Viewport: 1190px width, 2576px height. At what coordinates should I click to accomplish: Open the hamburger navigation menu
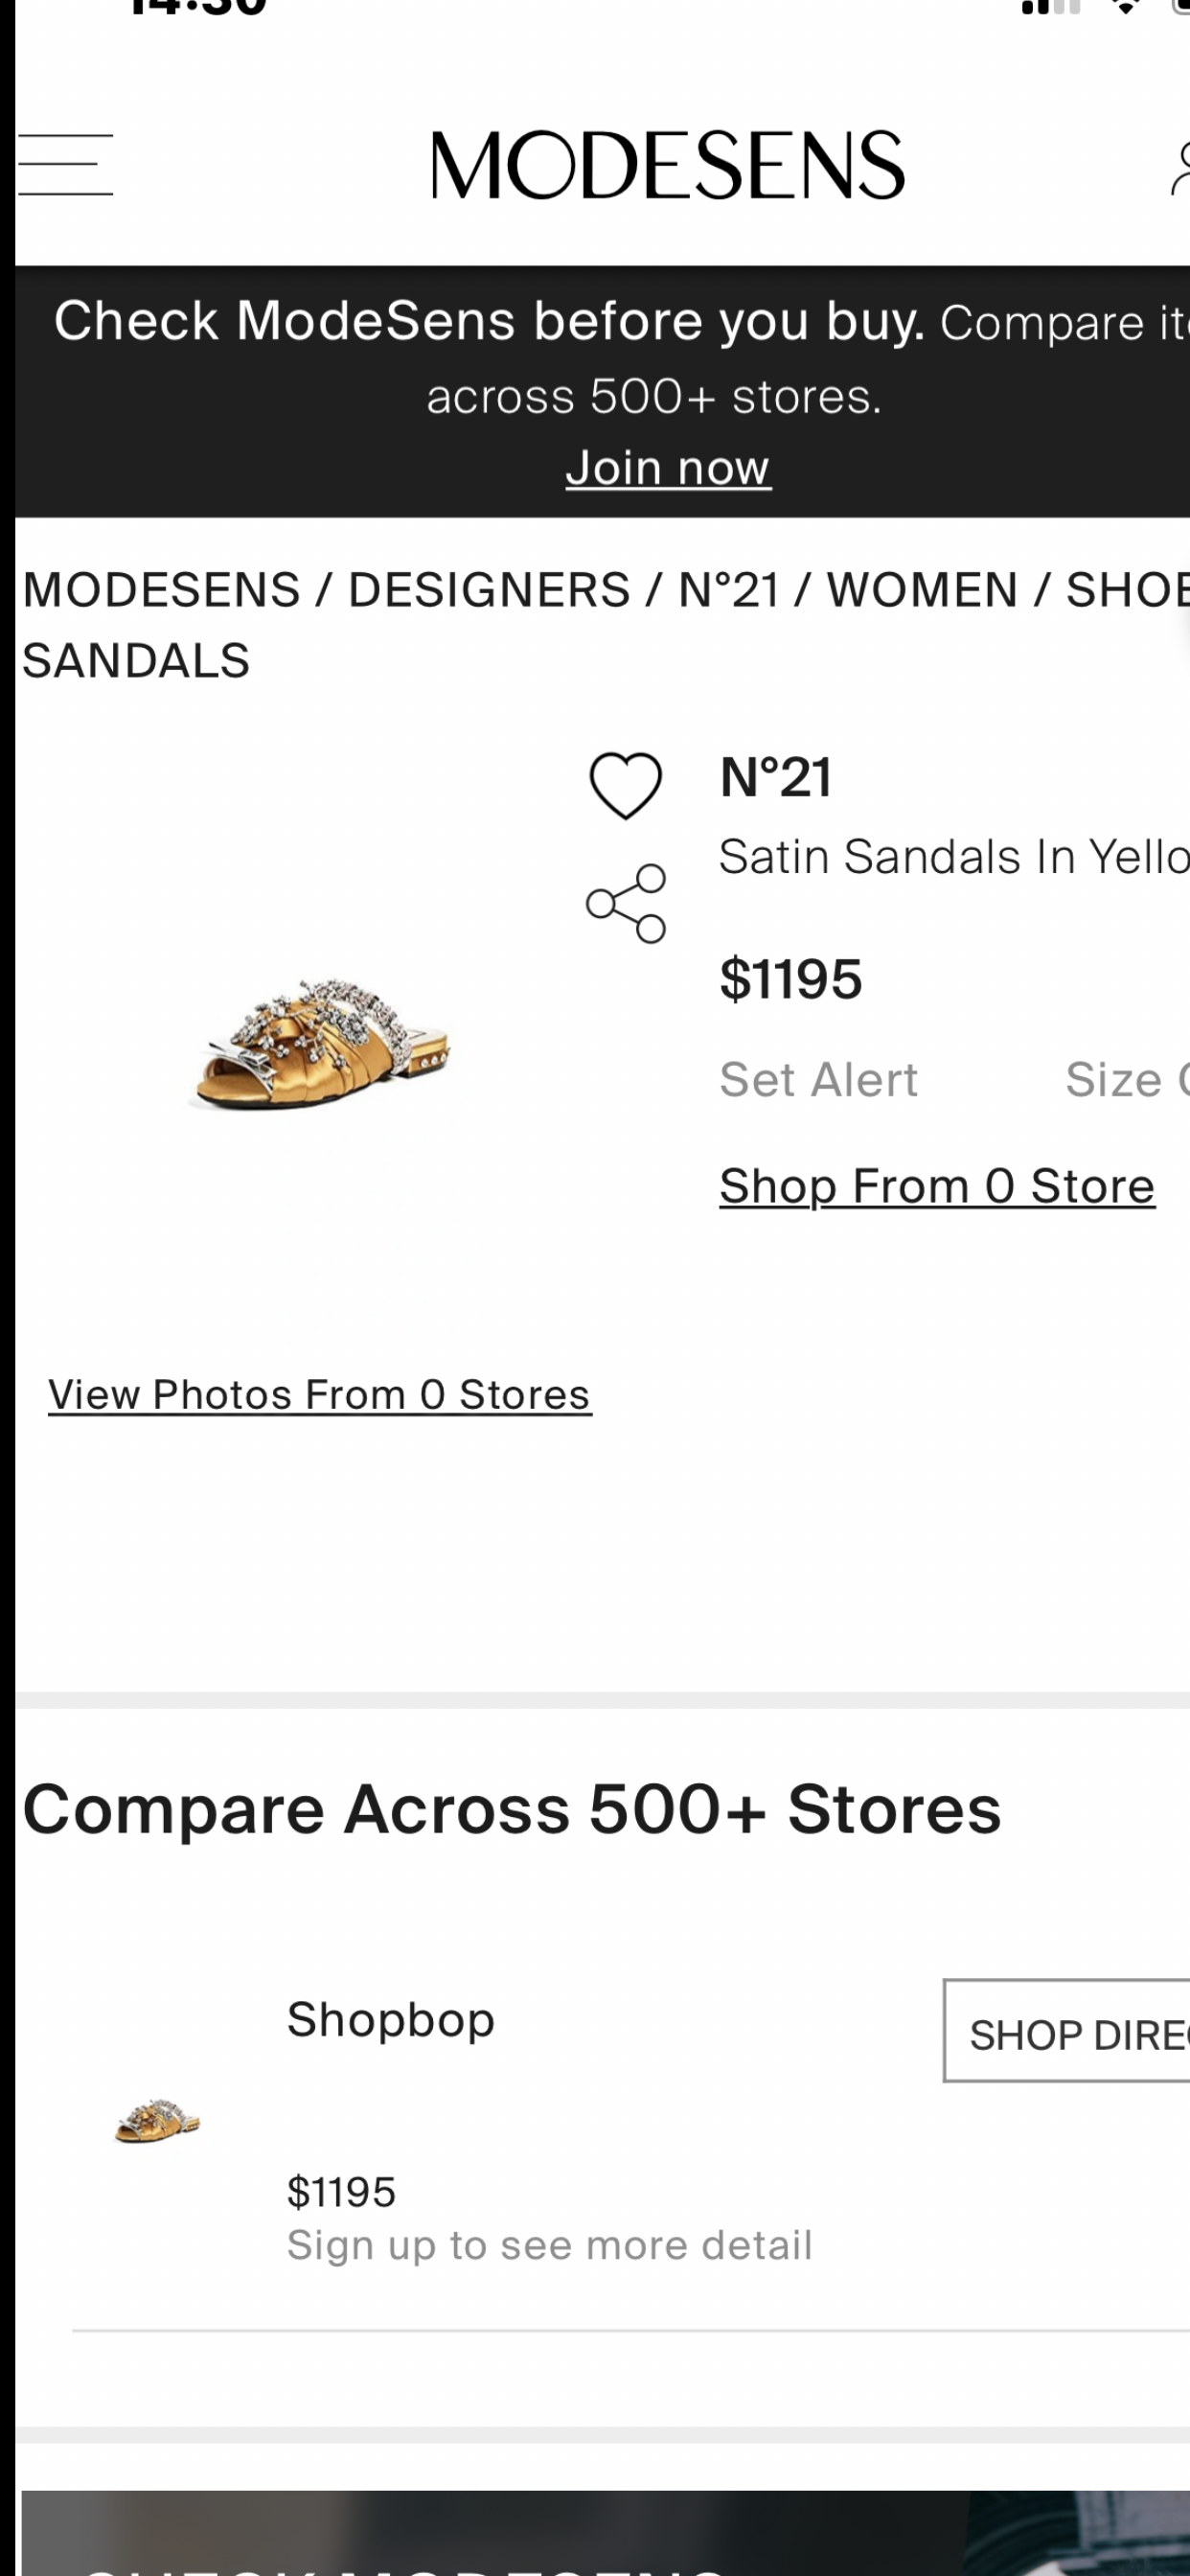coord(66,165)
